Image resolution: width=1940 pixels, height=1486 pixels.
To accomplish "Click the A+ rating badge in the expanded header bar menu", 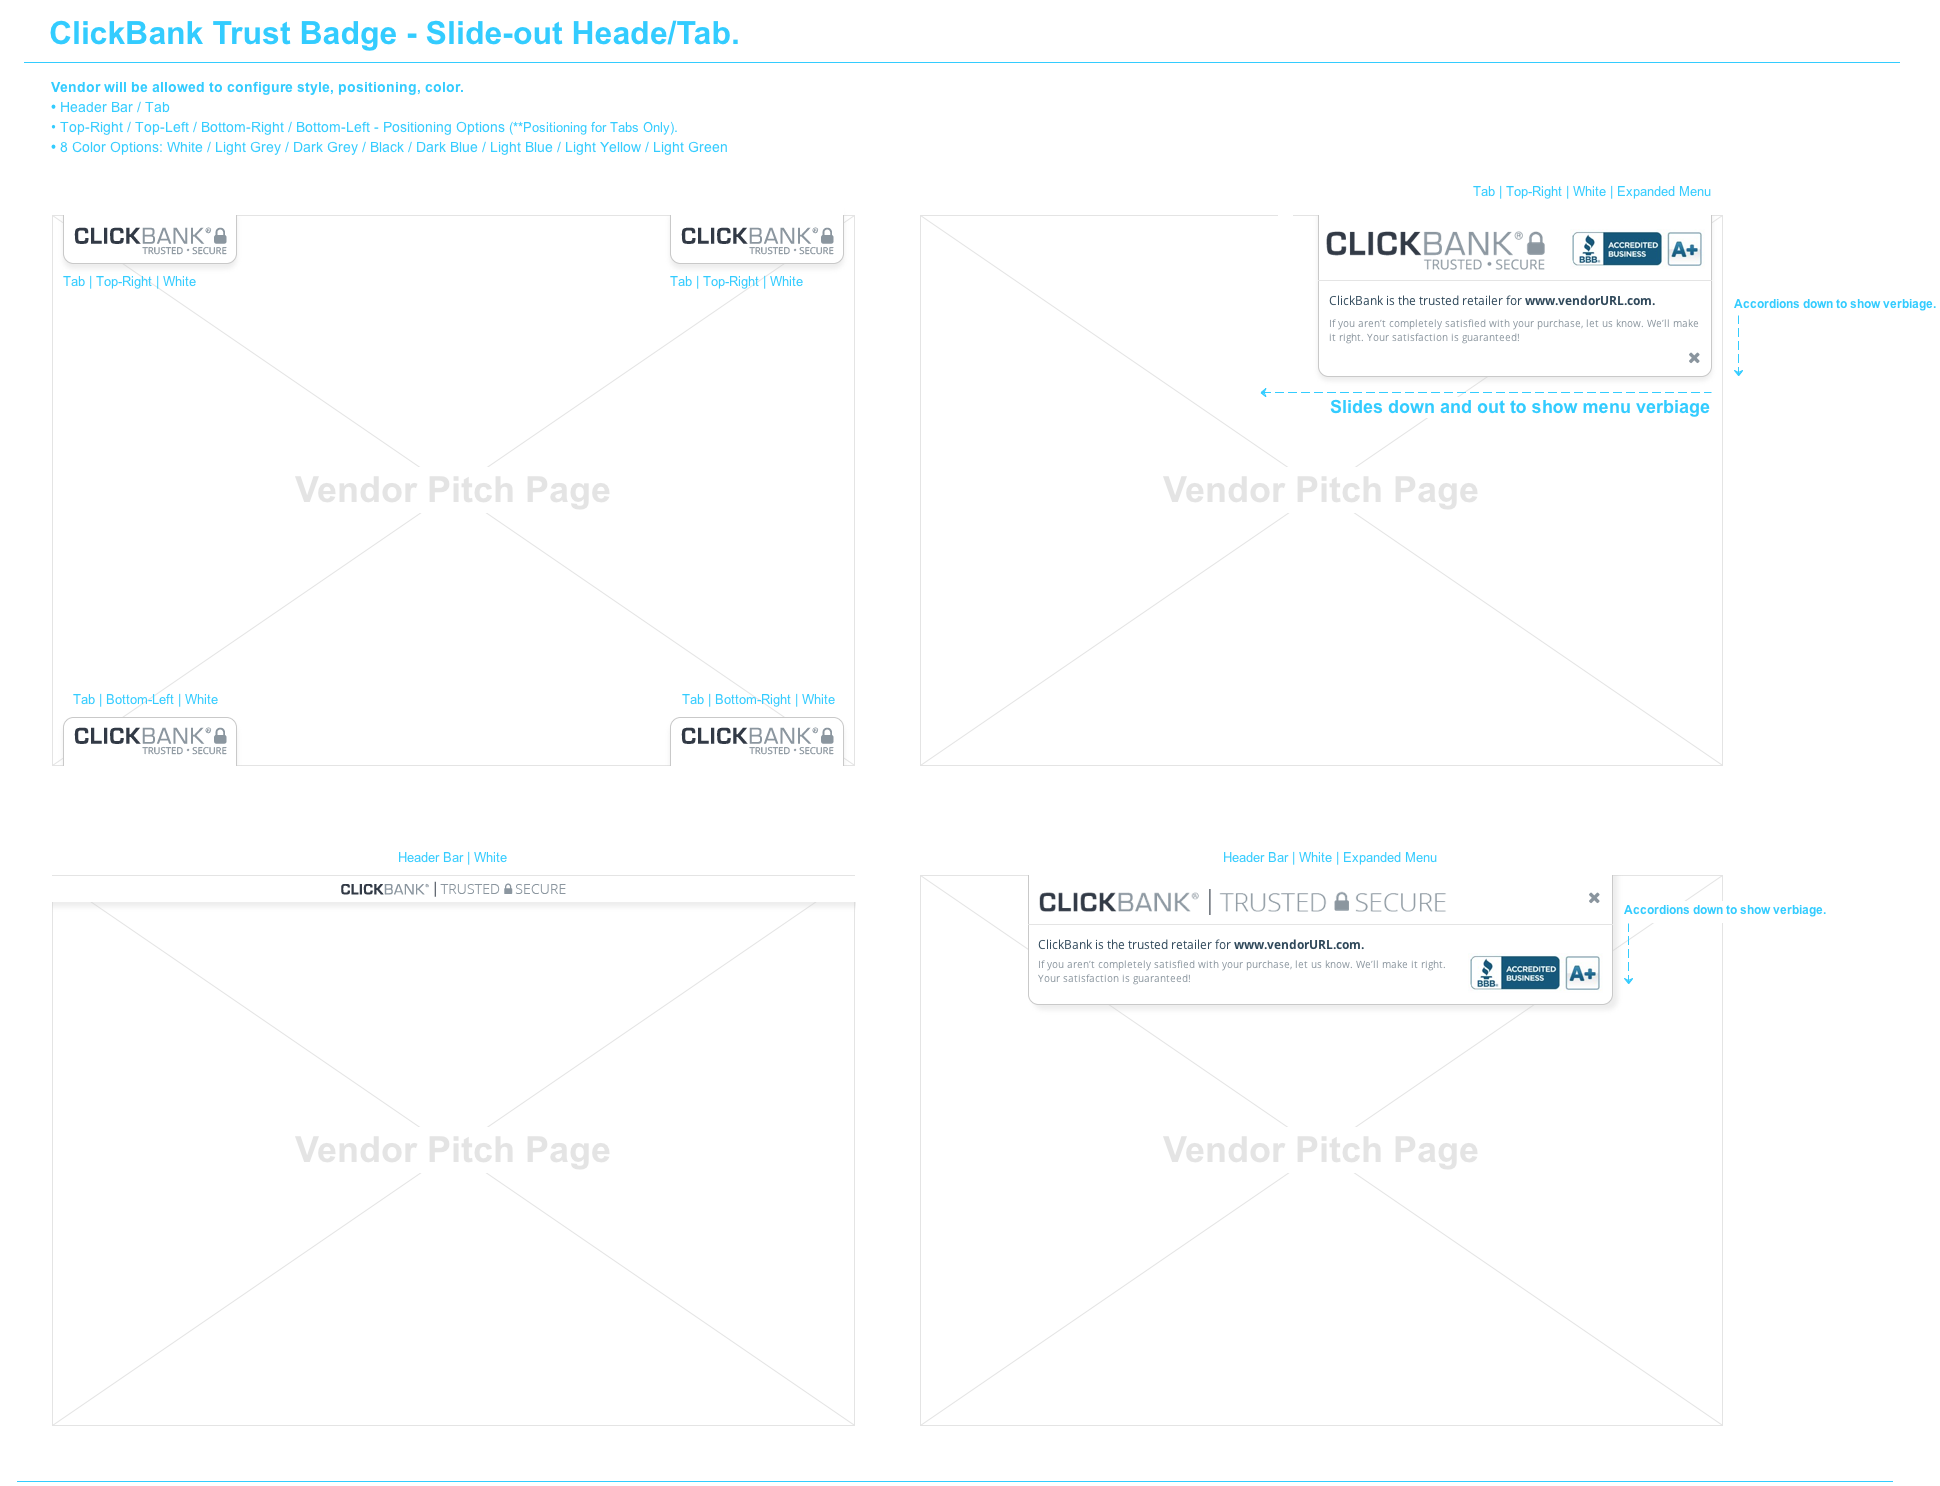I will click(1583, 973).
